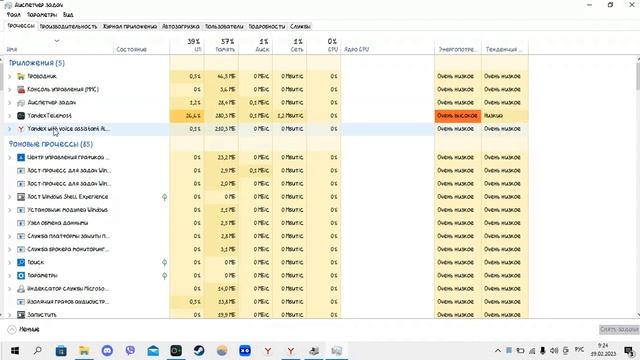
Task: Switch to the Журнал приложений tab
Action: 130,26
